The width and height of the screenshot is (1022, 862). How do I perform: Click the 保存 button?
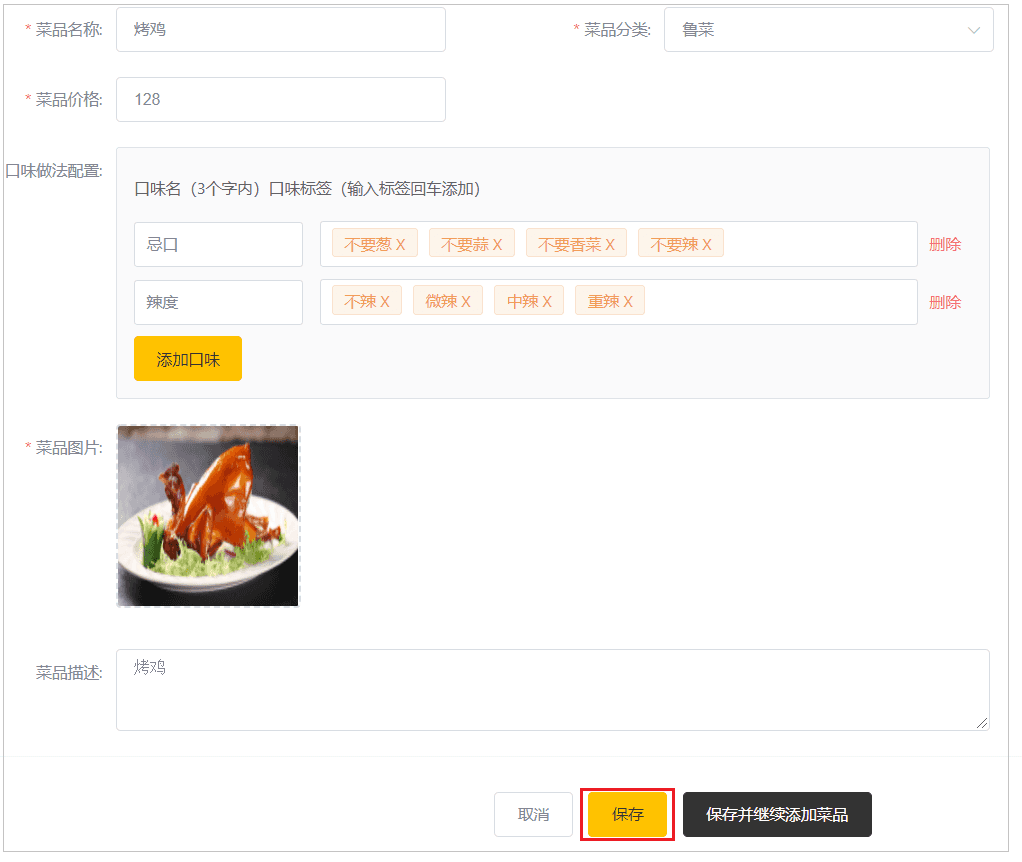point(628,815)
